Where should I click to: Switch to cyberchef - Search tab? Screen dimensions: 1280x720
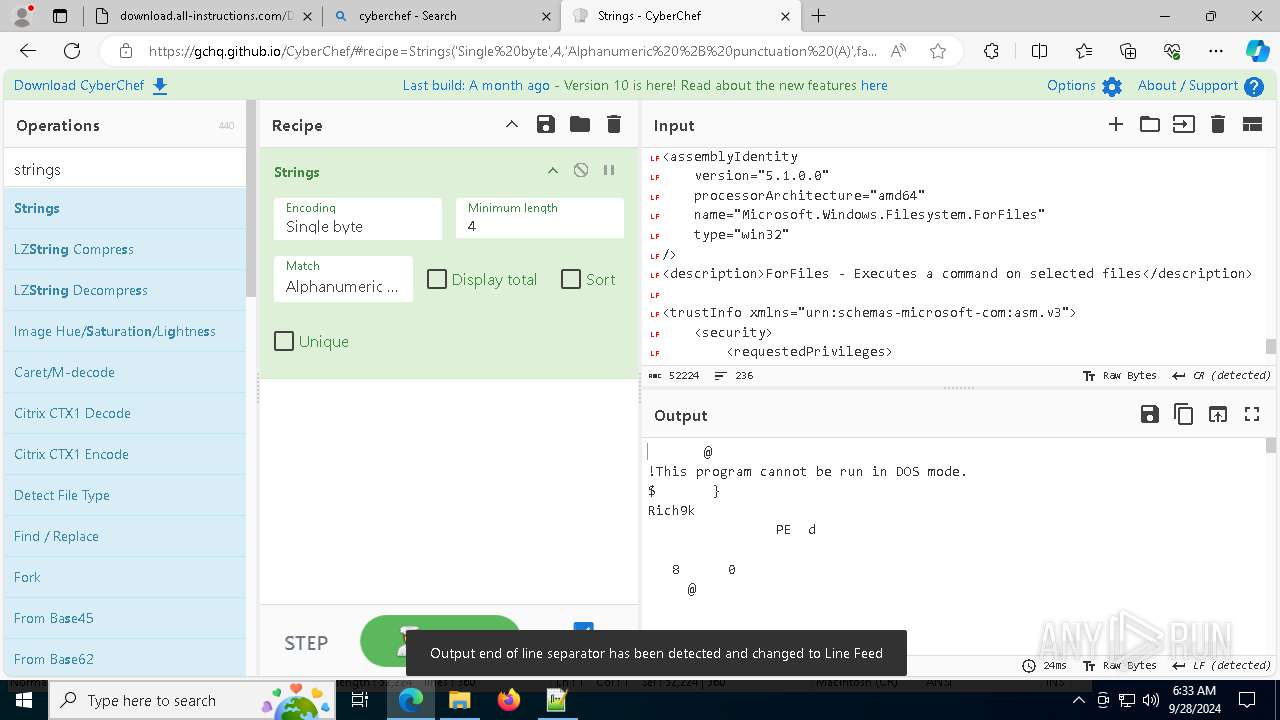click(441, 16)
